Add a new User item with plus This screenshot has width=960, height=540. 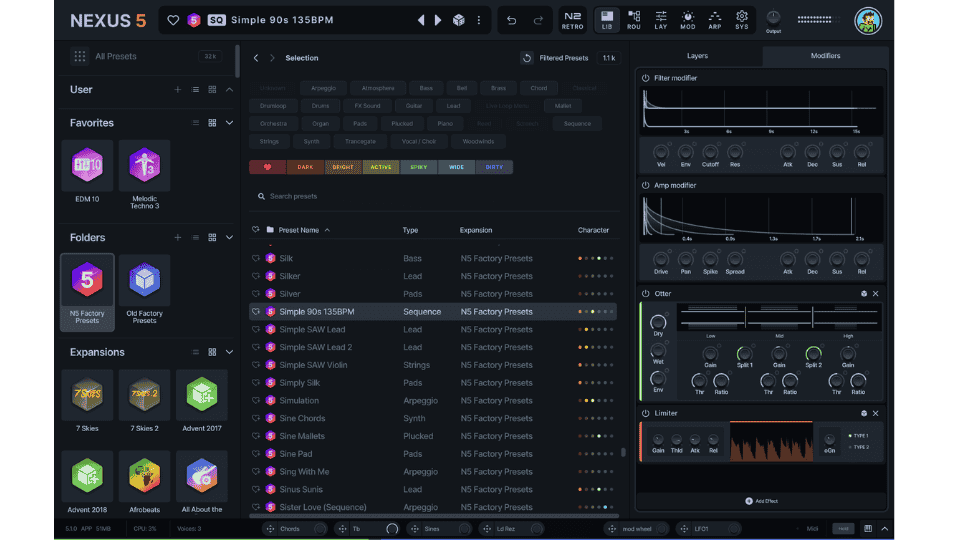(x=178, y=89)
